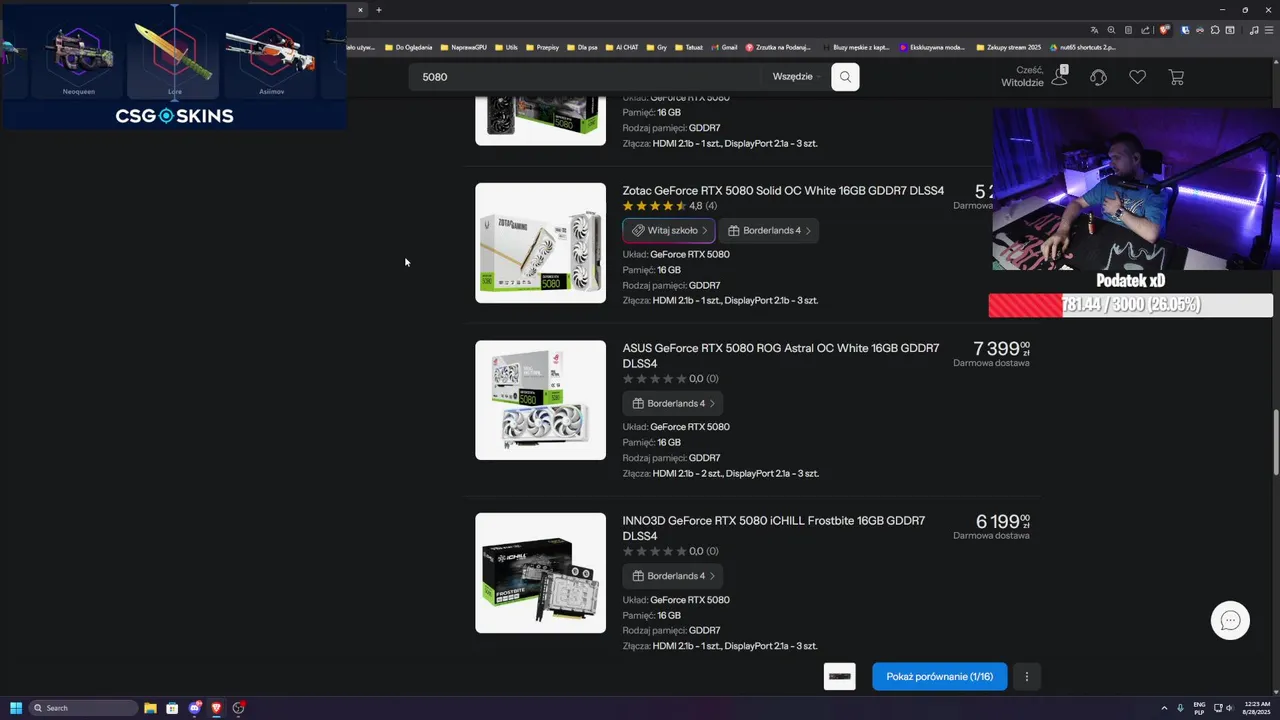Open the shopping cart icon
Screen dimensions: 1280x720
(1176, 77)
